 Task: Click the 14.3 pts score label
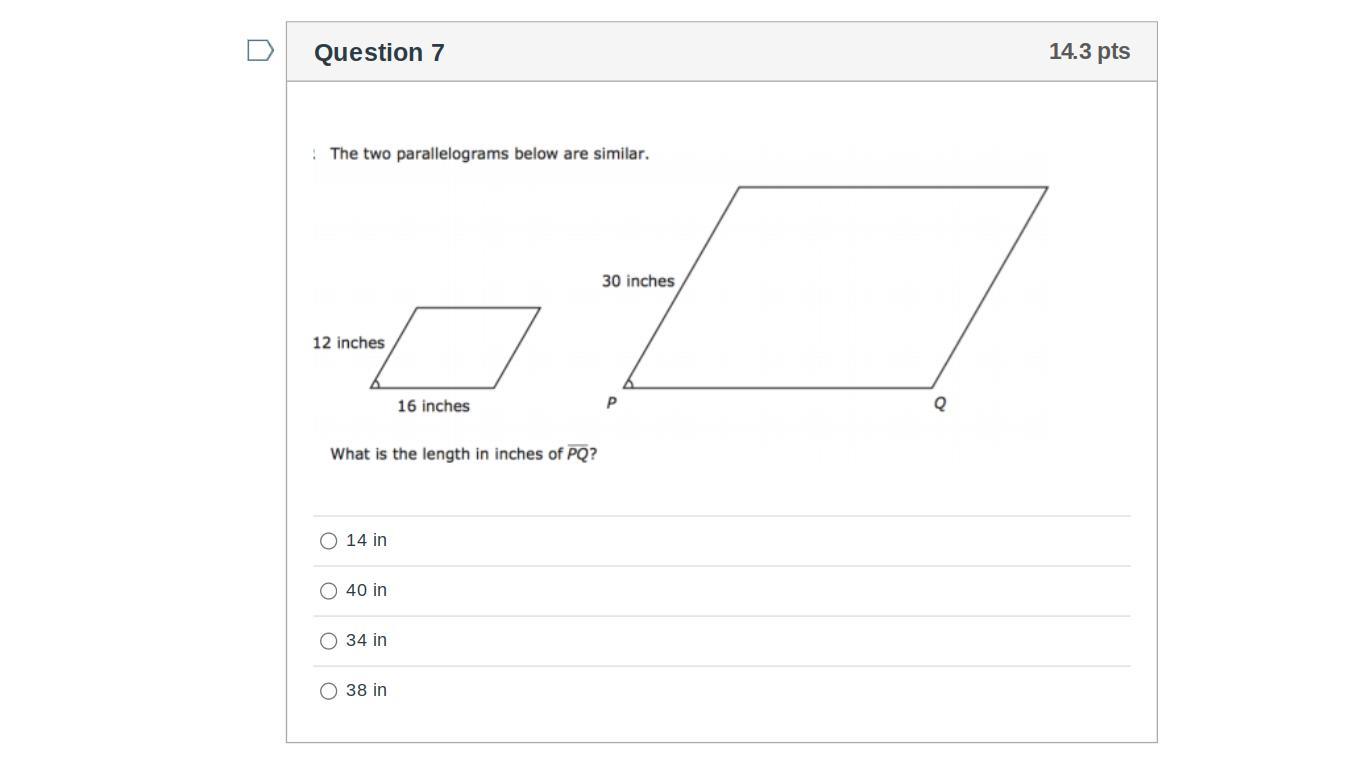(1089, 52)
